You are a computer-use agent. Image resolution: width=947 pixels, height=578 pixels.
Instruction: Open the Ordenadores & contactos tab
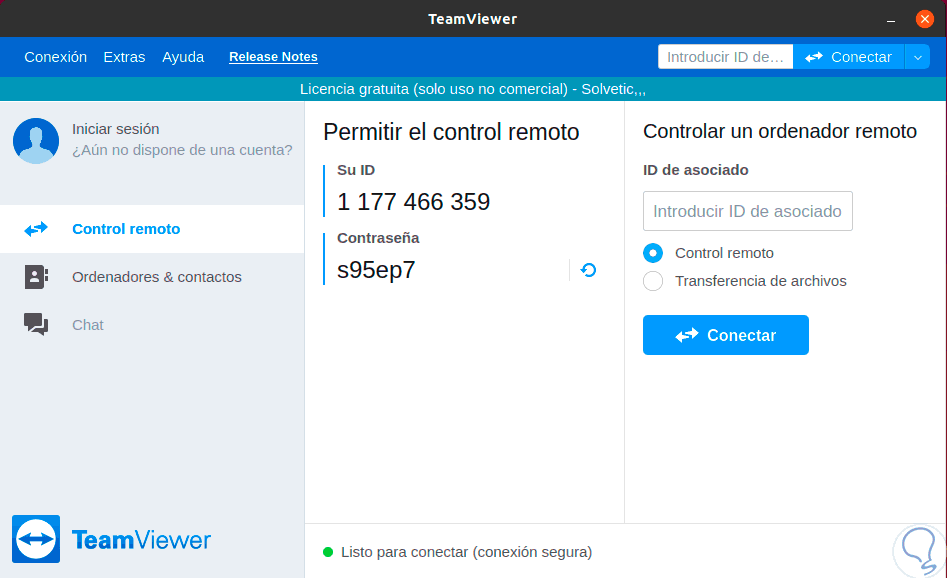click(x=152, y=277)
